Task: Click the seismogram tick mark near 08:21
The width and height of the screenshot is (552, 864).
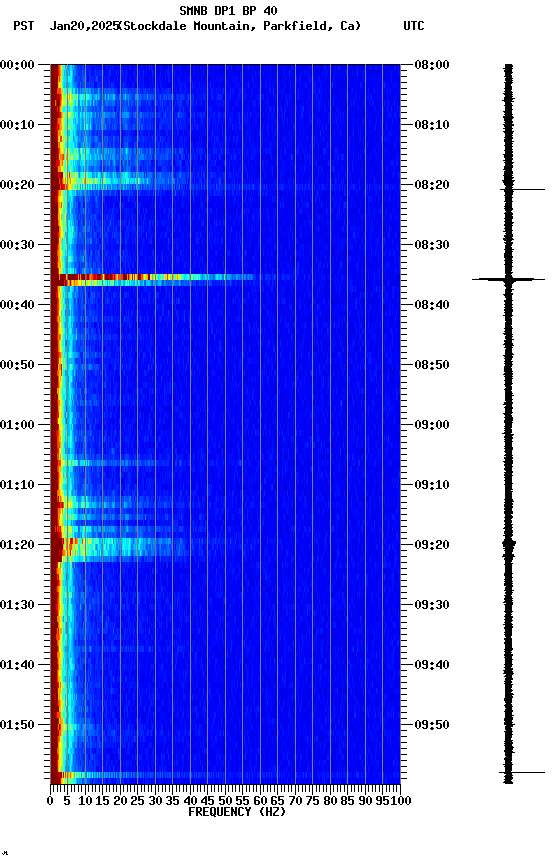Action: (x=523, y=190)
